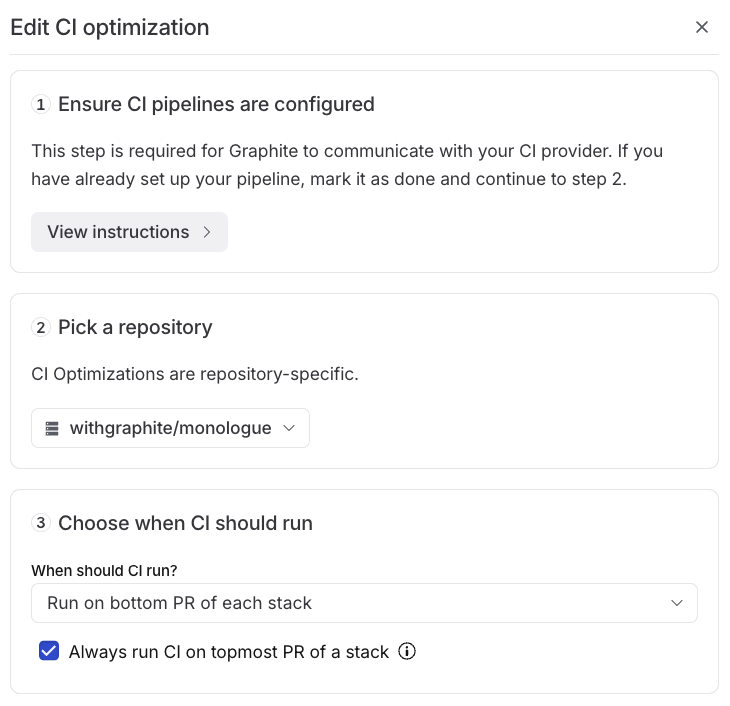Toggle the Always run CI on topmost PR checkbox
Screen dimensions: 730x706
[48, 652]
